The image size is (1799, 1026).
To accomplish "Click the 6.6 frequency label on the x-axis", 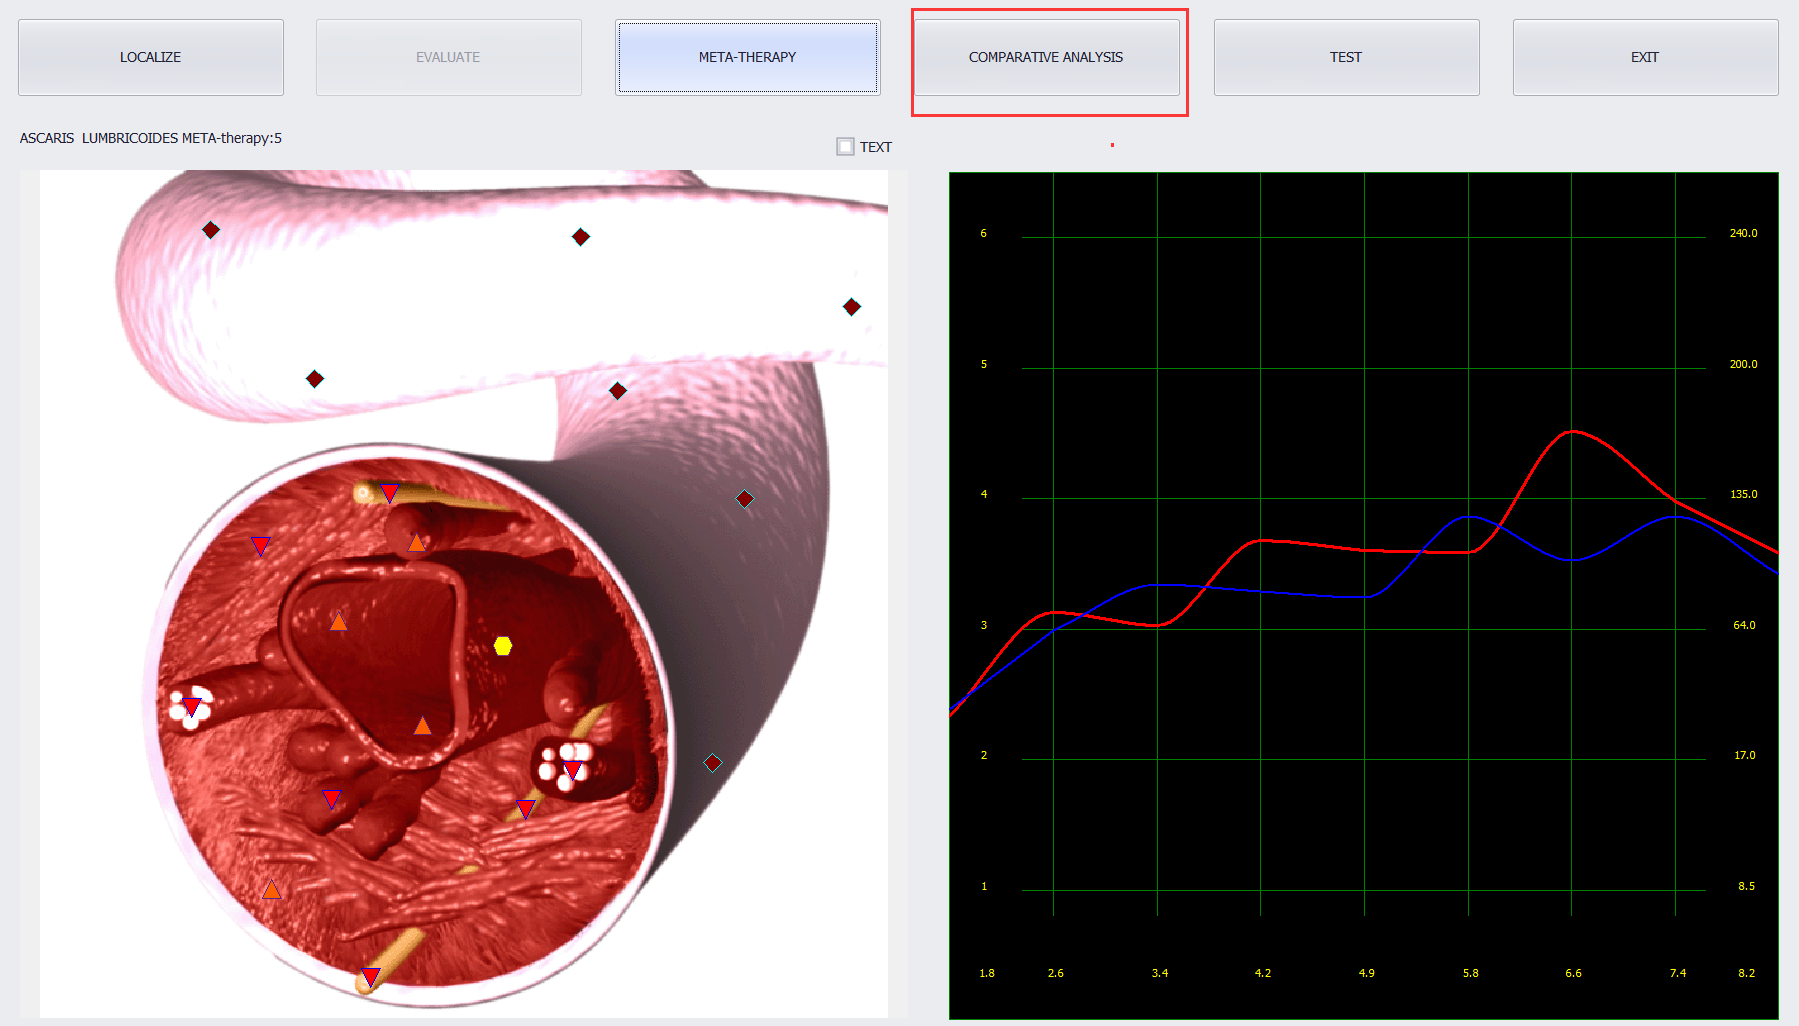I will [x=1574, y=973].
